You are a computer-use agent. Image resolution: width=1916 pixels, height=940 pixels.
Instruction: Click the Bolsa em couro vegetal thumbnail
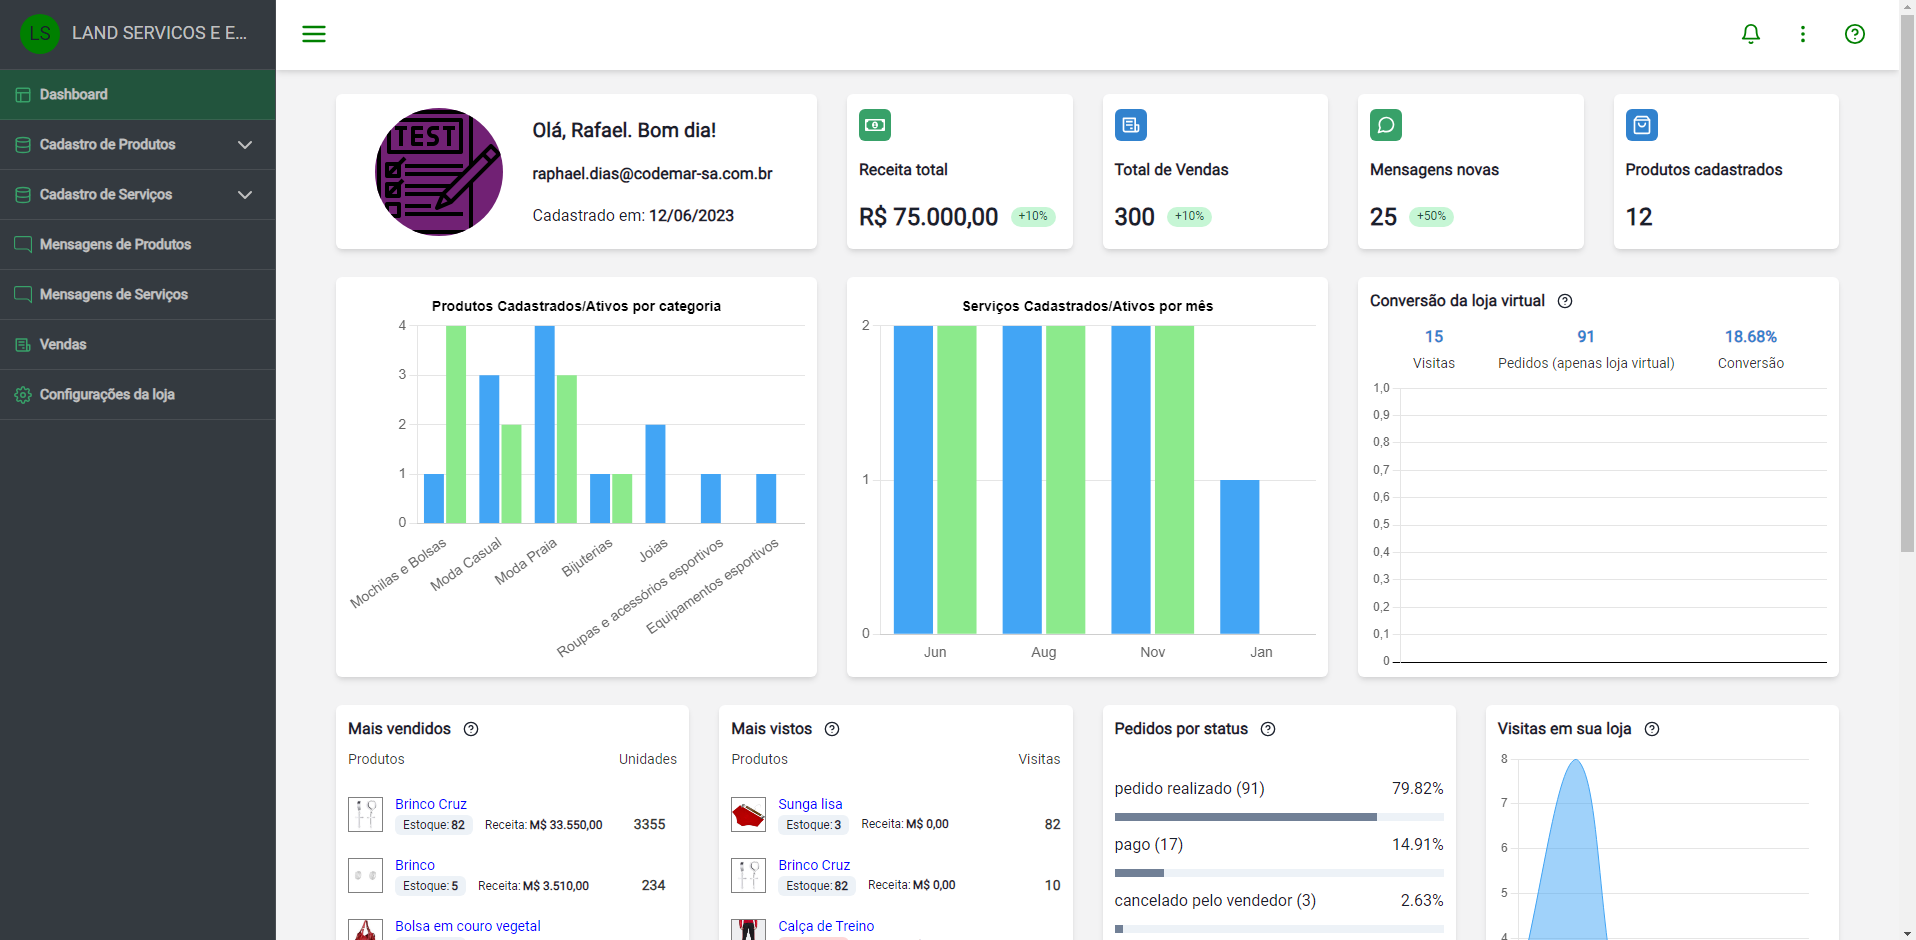click(x=365, y=929)
